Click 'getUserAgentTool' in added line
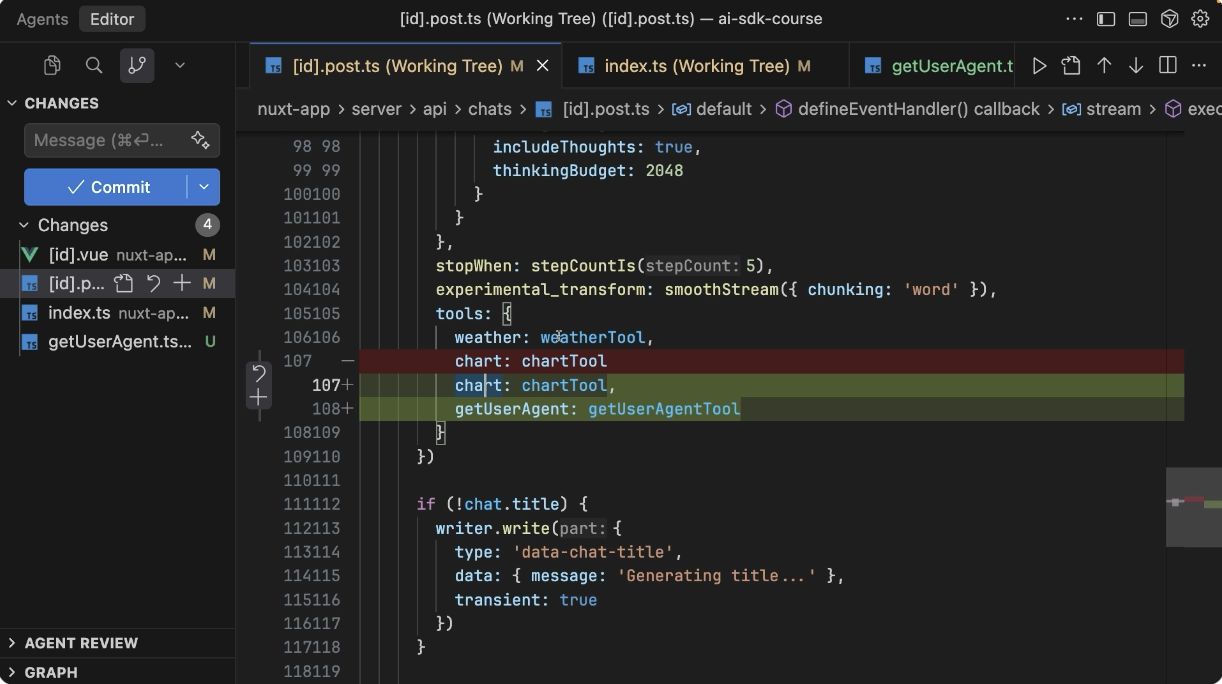1222x684 pixels. pyautogui.click(x=664, y=409)
